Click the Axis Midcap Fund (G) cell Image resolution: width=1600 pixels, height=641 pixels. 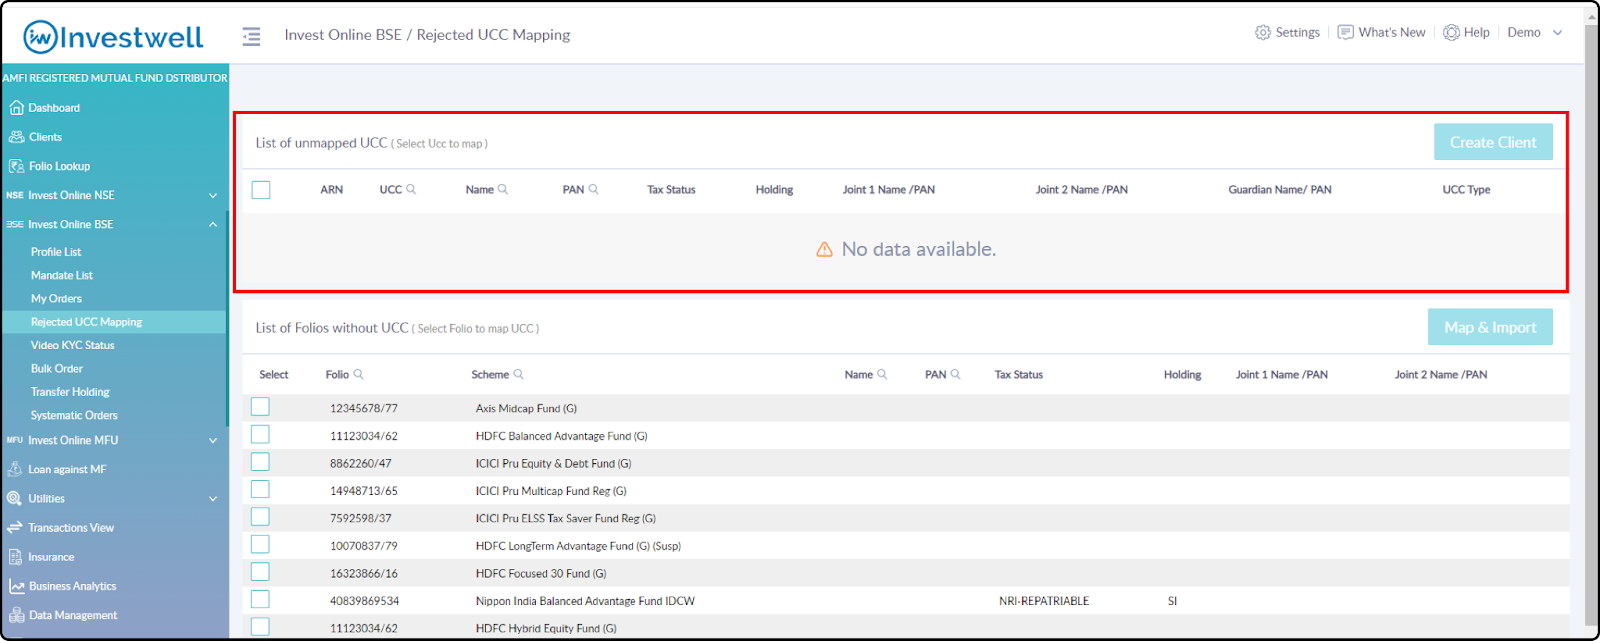[526, 408]
